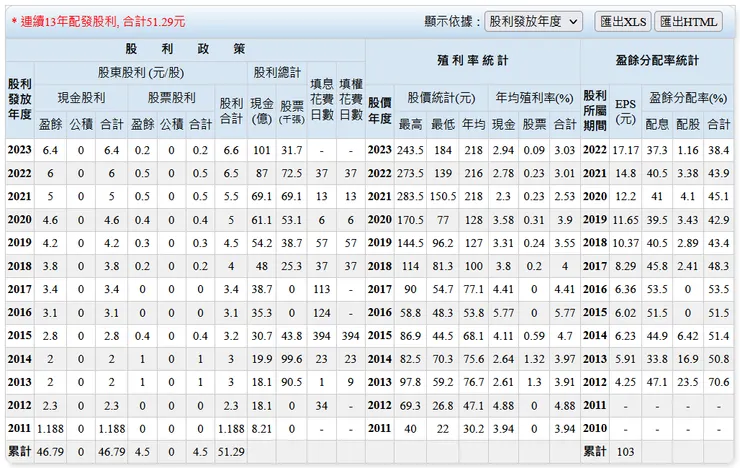The width and height of the screenshot is (740, 468).
Task: Open the 股利發放年度 display basis dropdown
Action: [533, 22]
